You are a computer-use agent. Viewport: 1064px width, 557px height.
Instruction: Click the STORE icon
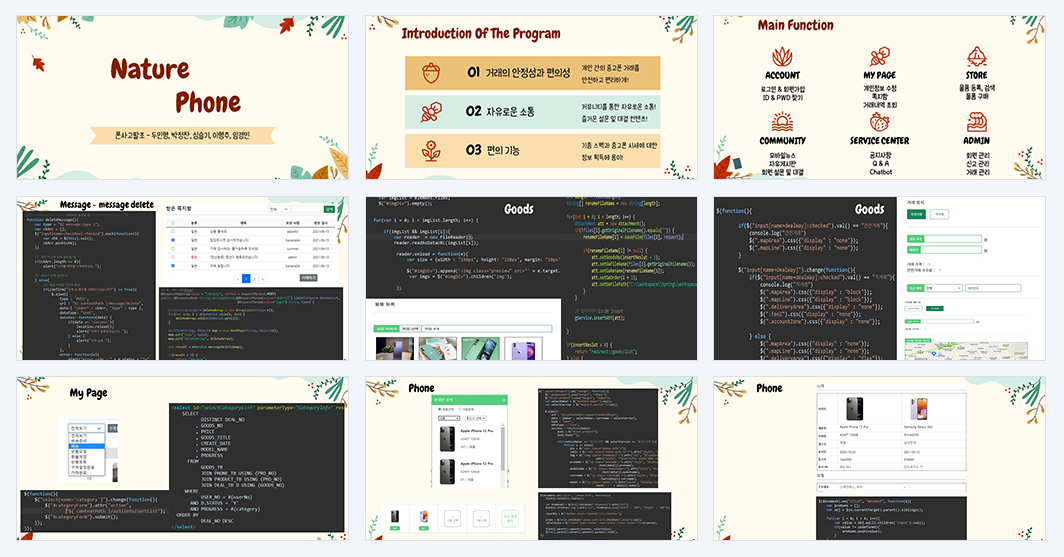click(976, 57)
